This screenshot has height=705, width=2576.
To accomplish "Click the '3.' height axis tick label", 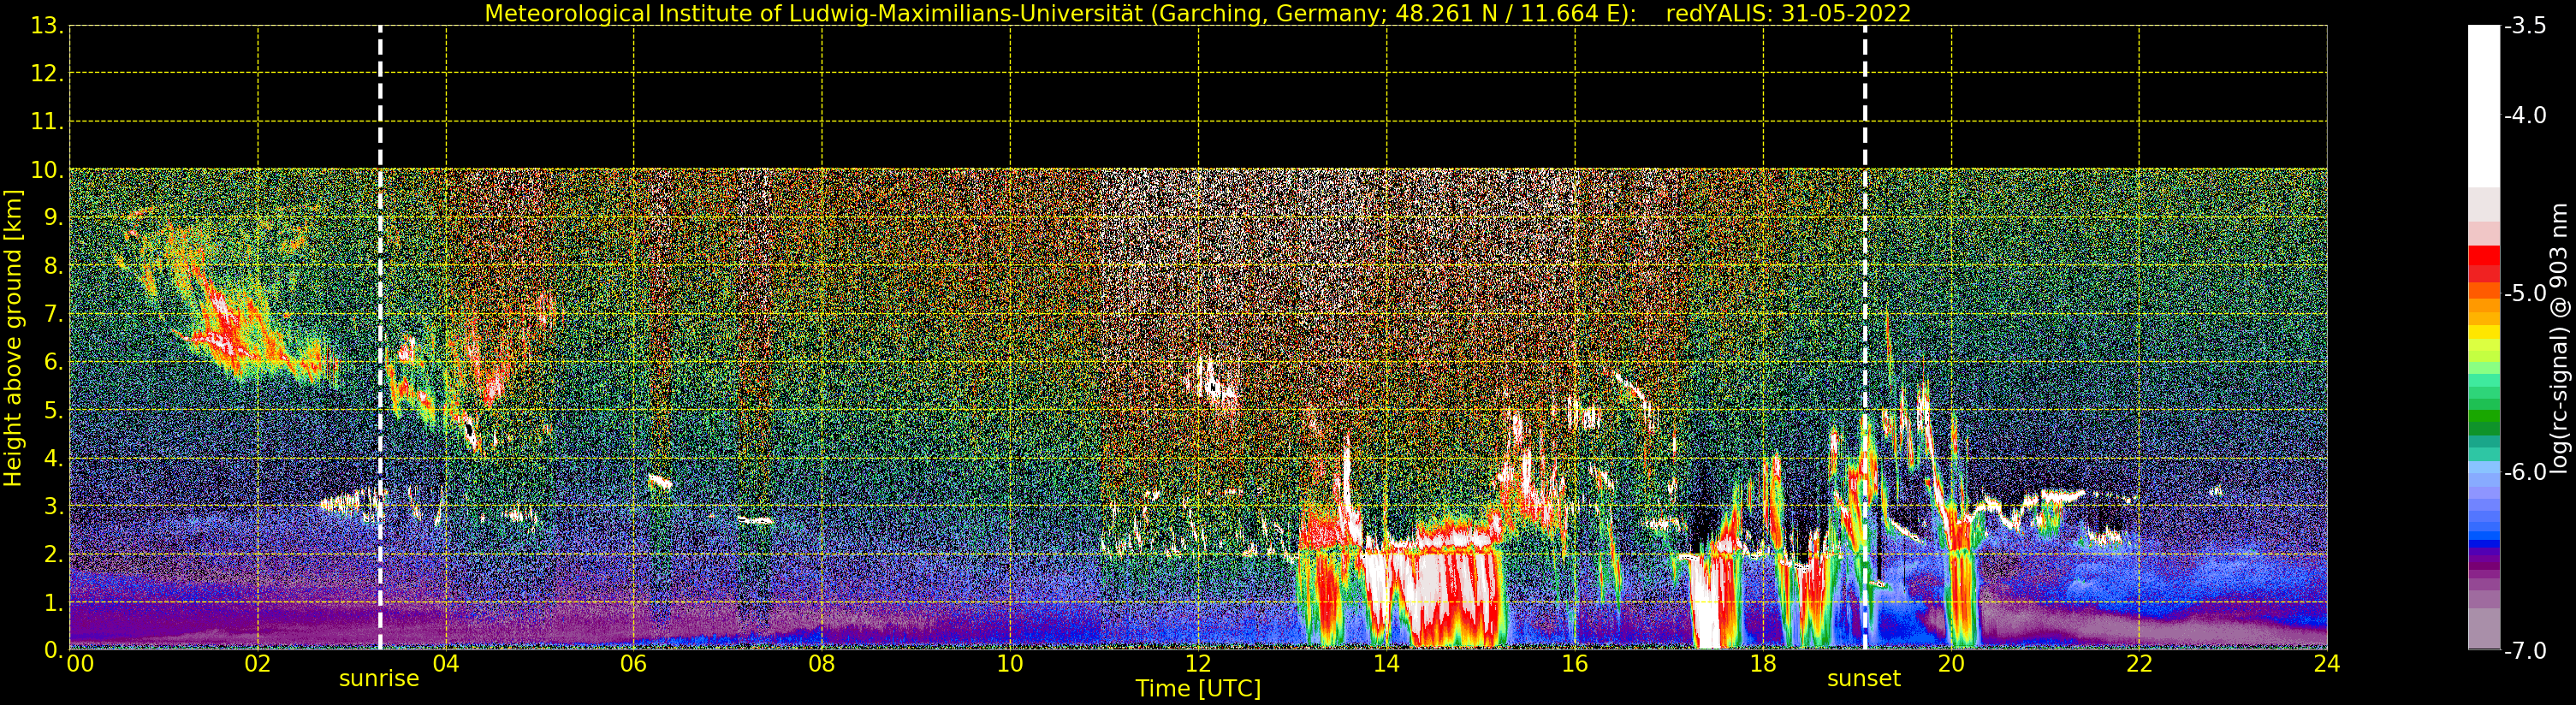I will tap(54, 506).
